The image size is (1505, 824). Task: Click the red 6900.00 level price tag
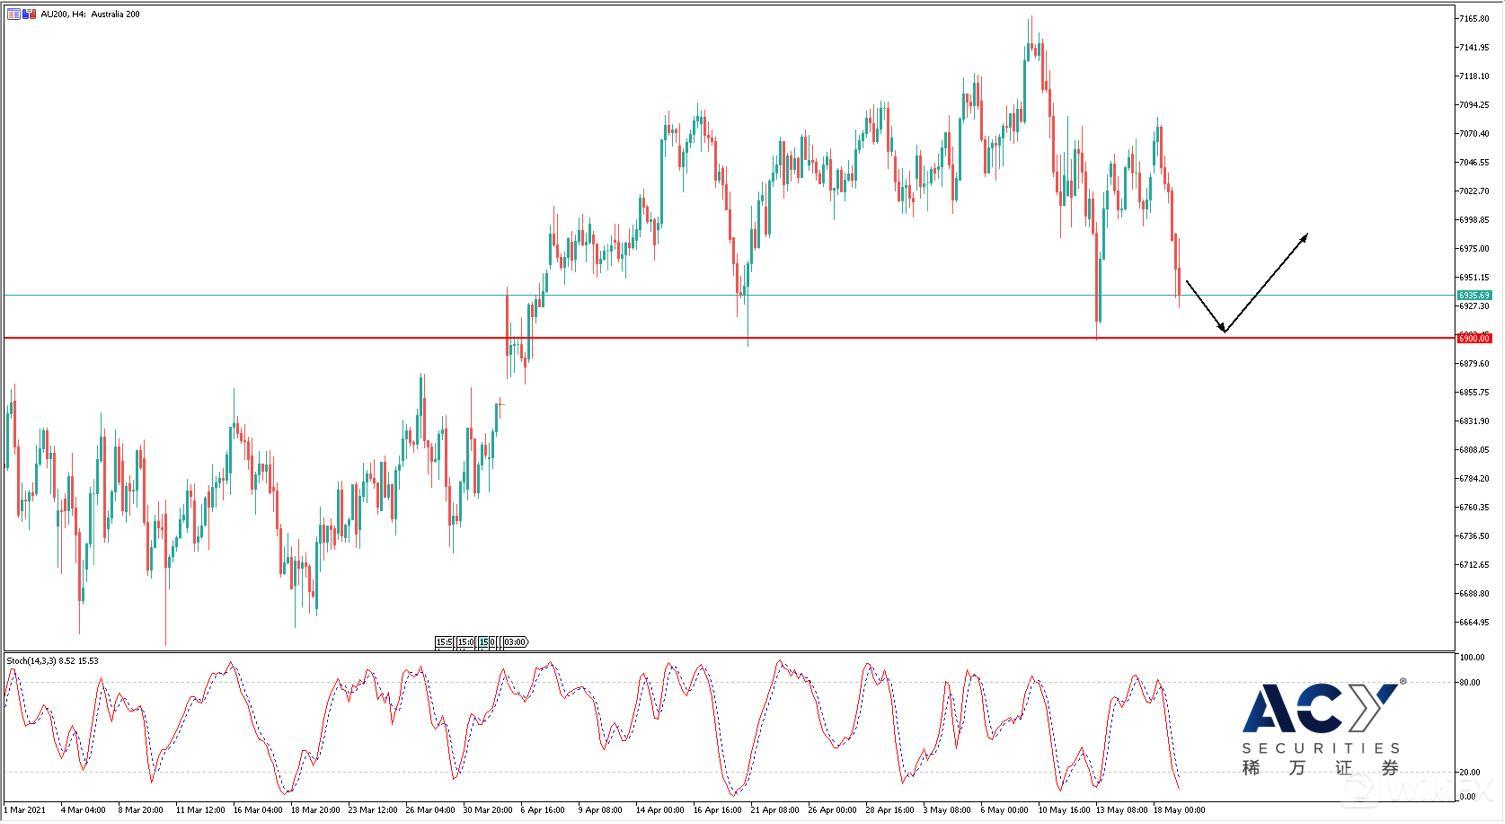[1474, 338]
